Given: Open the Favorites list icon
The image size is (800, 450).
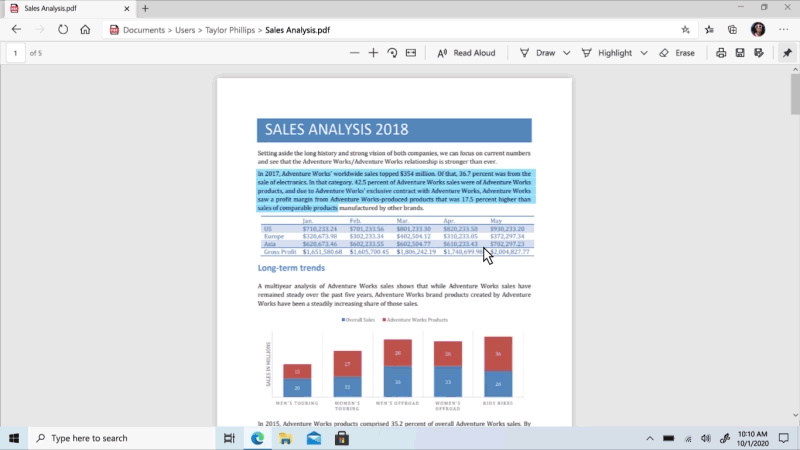Looking at the screenshot, I should coord(709,30).
